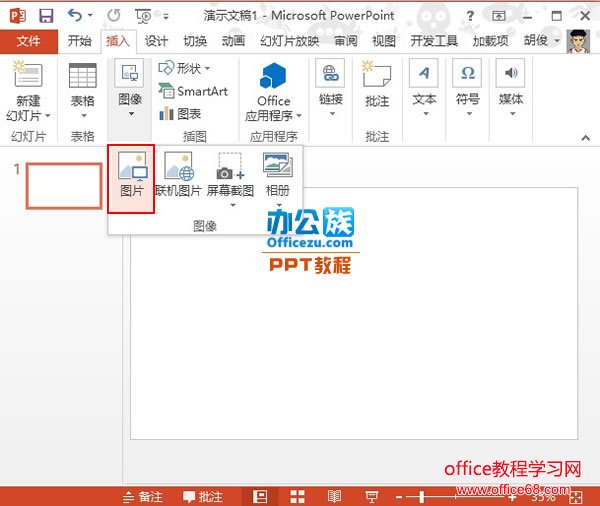Screen dimensions: 600x506
Task: Customize Quick Access Toolbar dropdown
Action: click(x=166, y=16)
